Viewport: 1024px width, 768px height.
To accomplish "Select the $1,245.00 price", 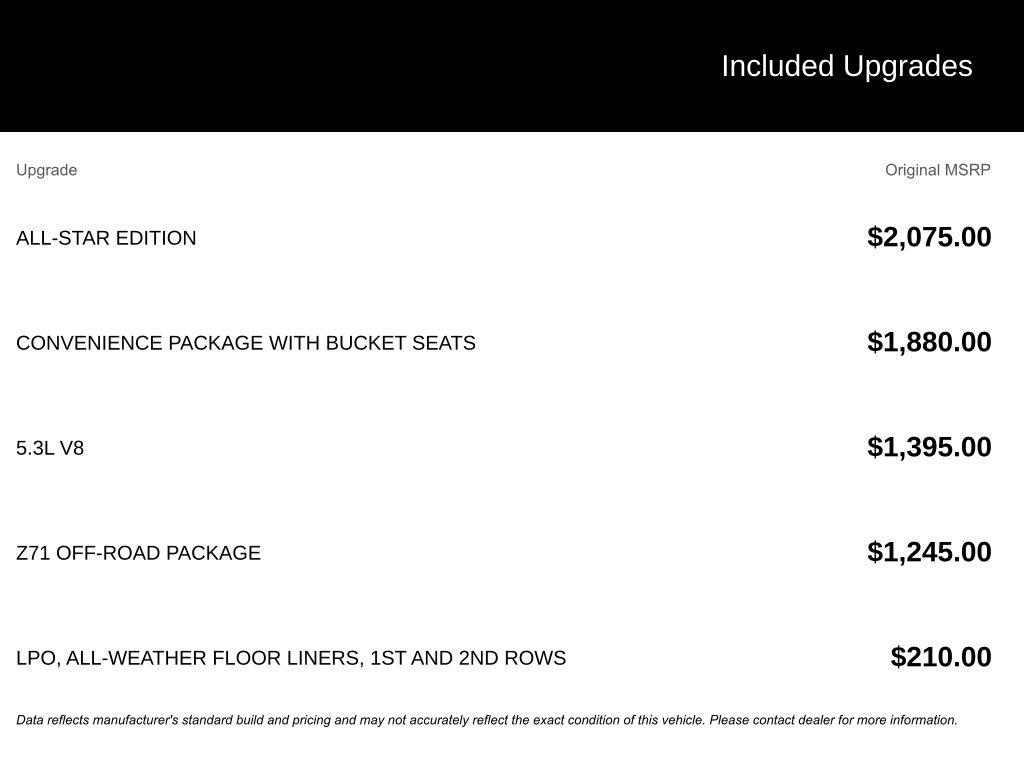I will tap(929, 552).
